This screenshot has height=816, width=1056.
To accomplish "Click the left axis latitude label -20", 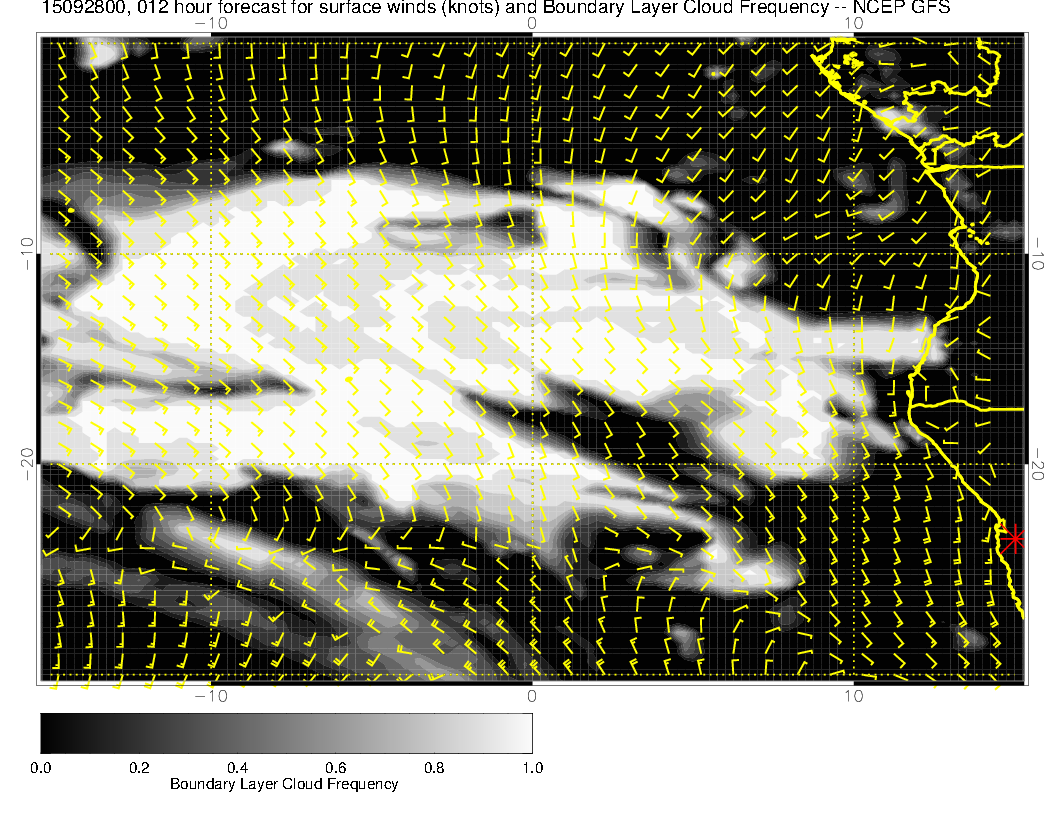I will [x=27, y=463].
